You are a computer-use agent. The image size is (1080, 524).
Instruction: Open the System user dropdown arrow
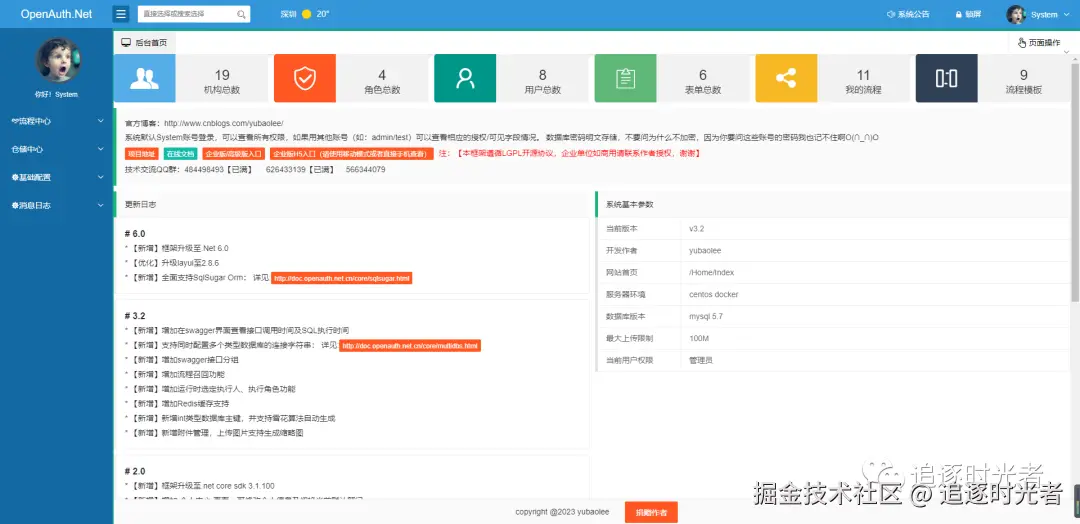coord(1067,14)
